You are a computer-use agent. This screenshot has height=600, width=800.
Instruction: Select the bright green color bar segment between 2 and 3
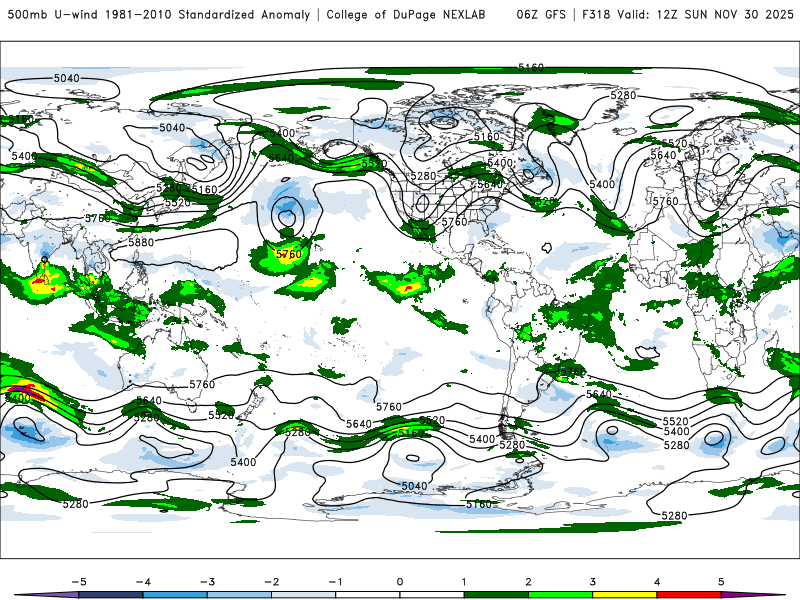tap(560, 595)
